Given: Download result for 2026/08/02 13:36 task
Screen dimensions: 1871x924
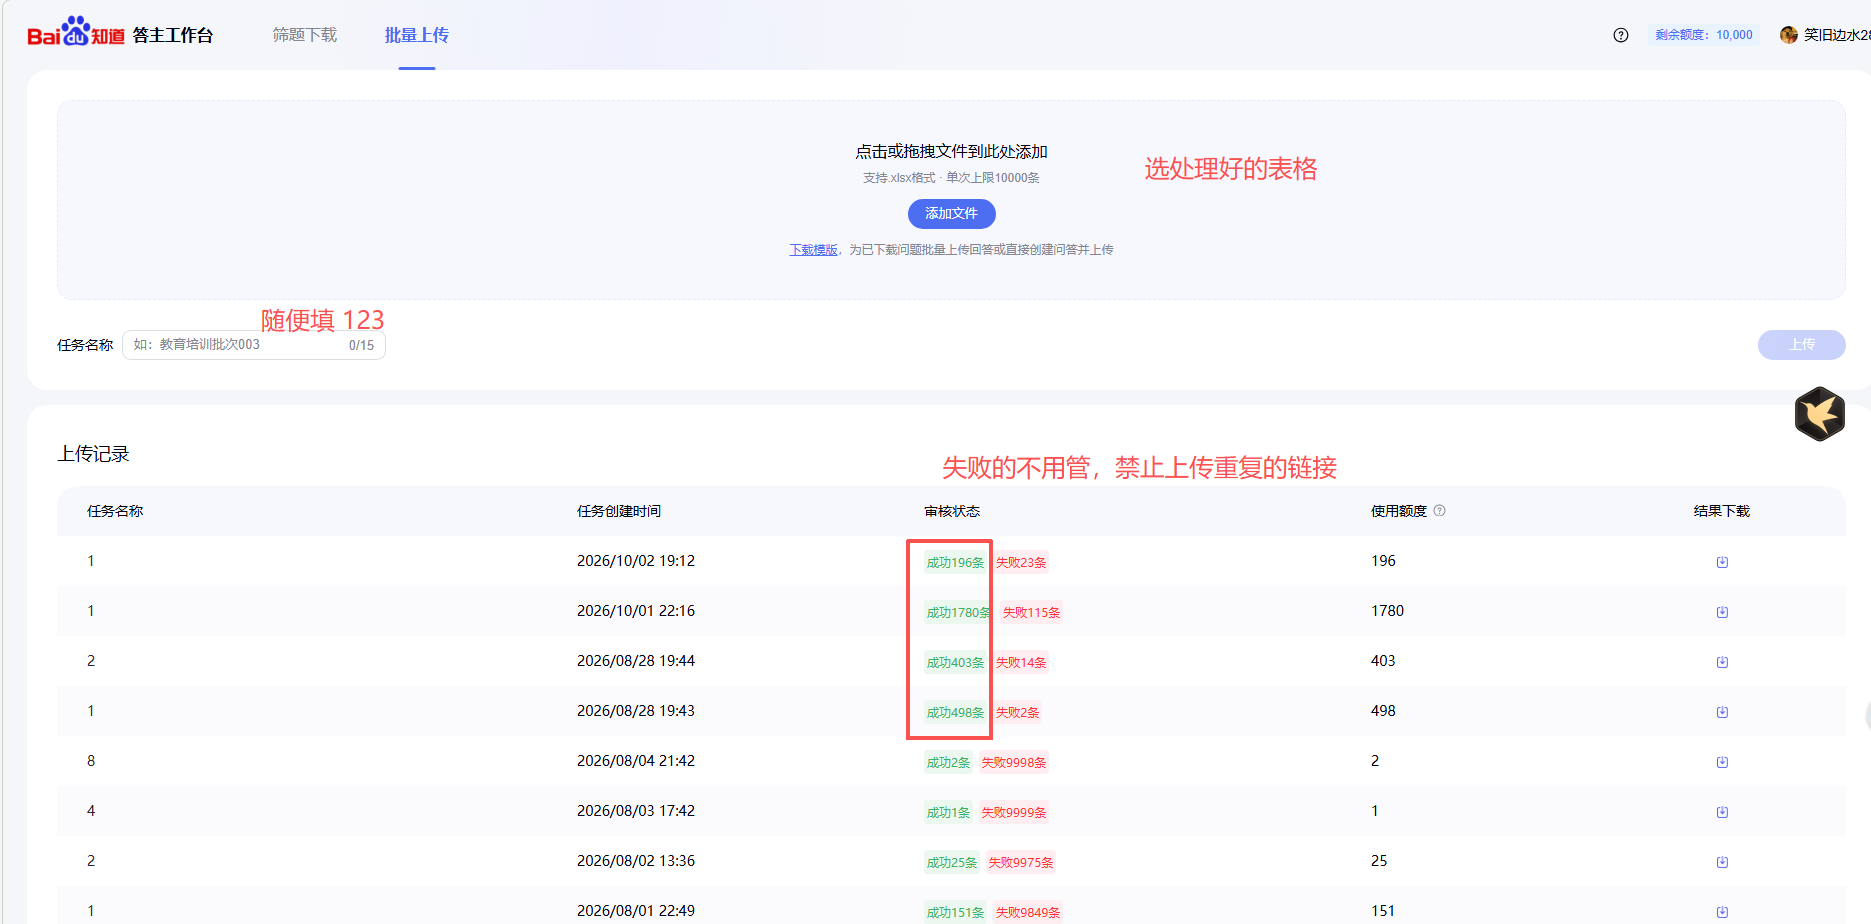Looking at the screenshot, I should click(x=1722, y=862).
